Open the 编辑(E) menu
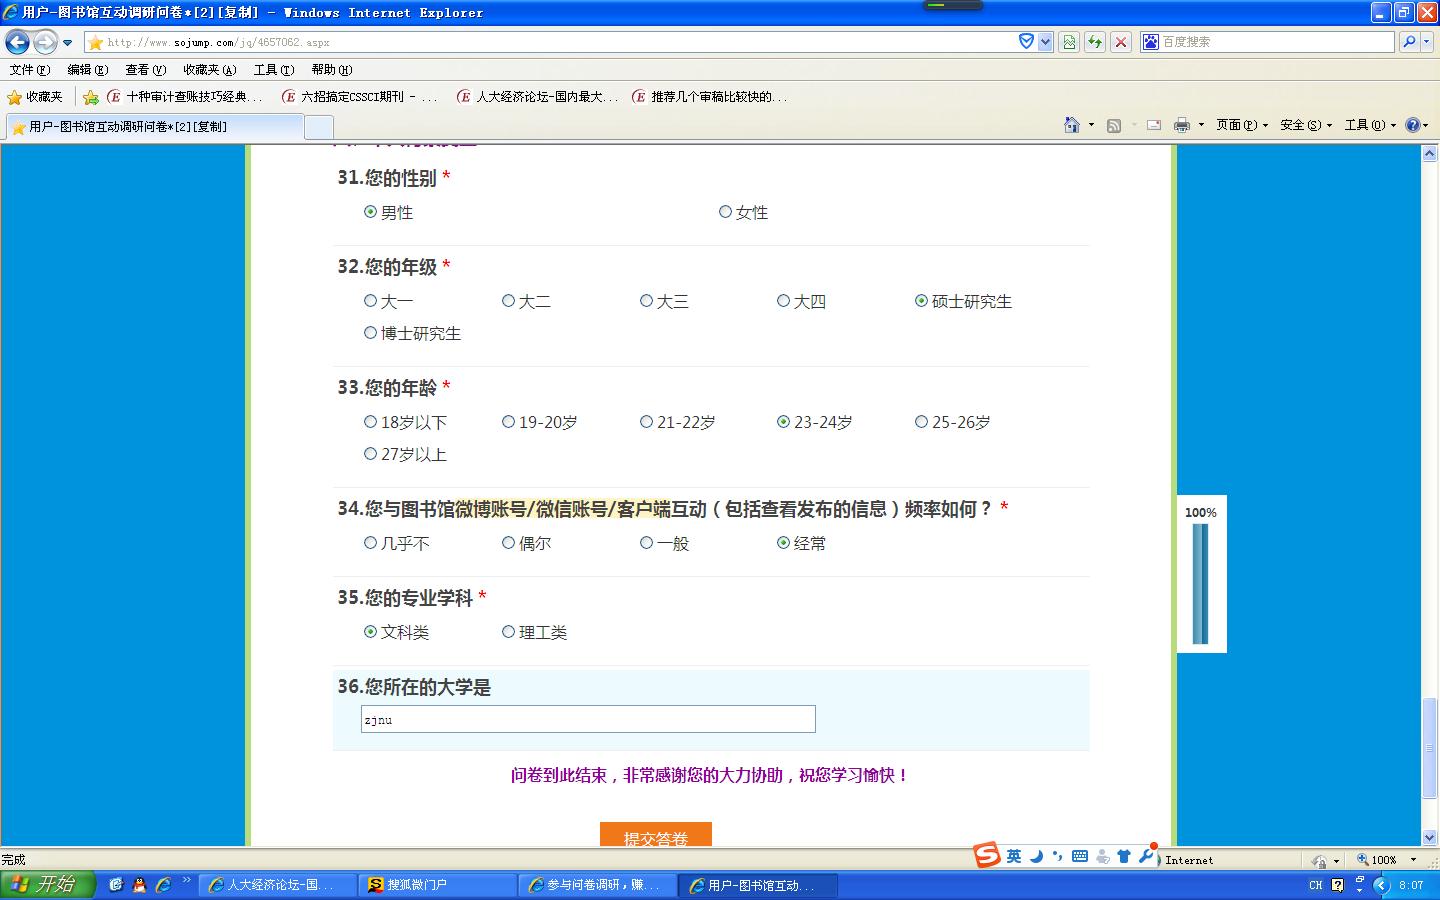Image resolution: width=1440 pixels, height=900 pixels. pyautogui.click(x=88, y=70)
